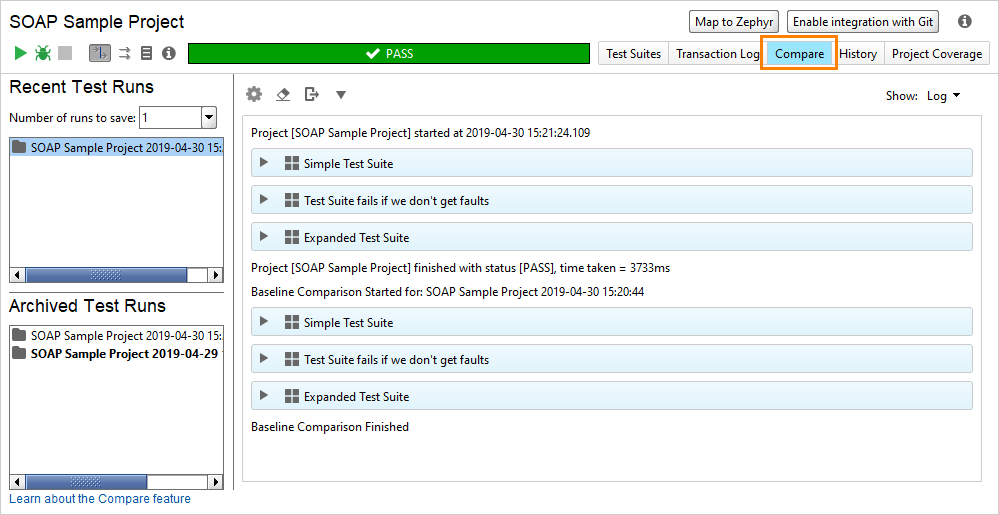Click Enable integration with Git button

pos(863,22)
